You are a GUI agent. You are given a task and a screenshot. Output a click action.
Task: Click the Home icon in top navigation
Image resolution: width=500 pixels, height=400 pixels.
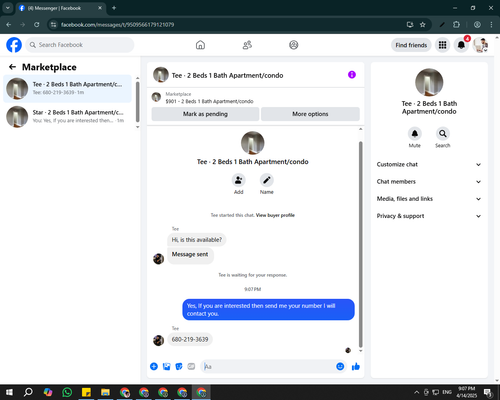pyautogui.click(x=200, y=45)
